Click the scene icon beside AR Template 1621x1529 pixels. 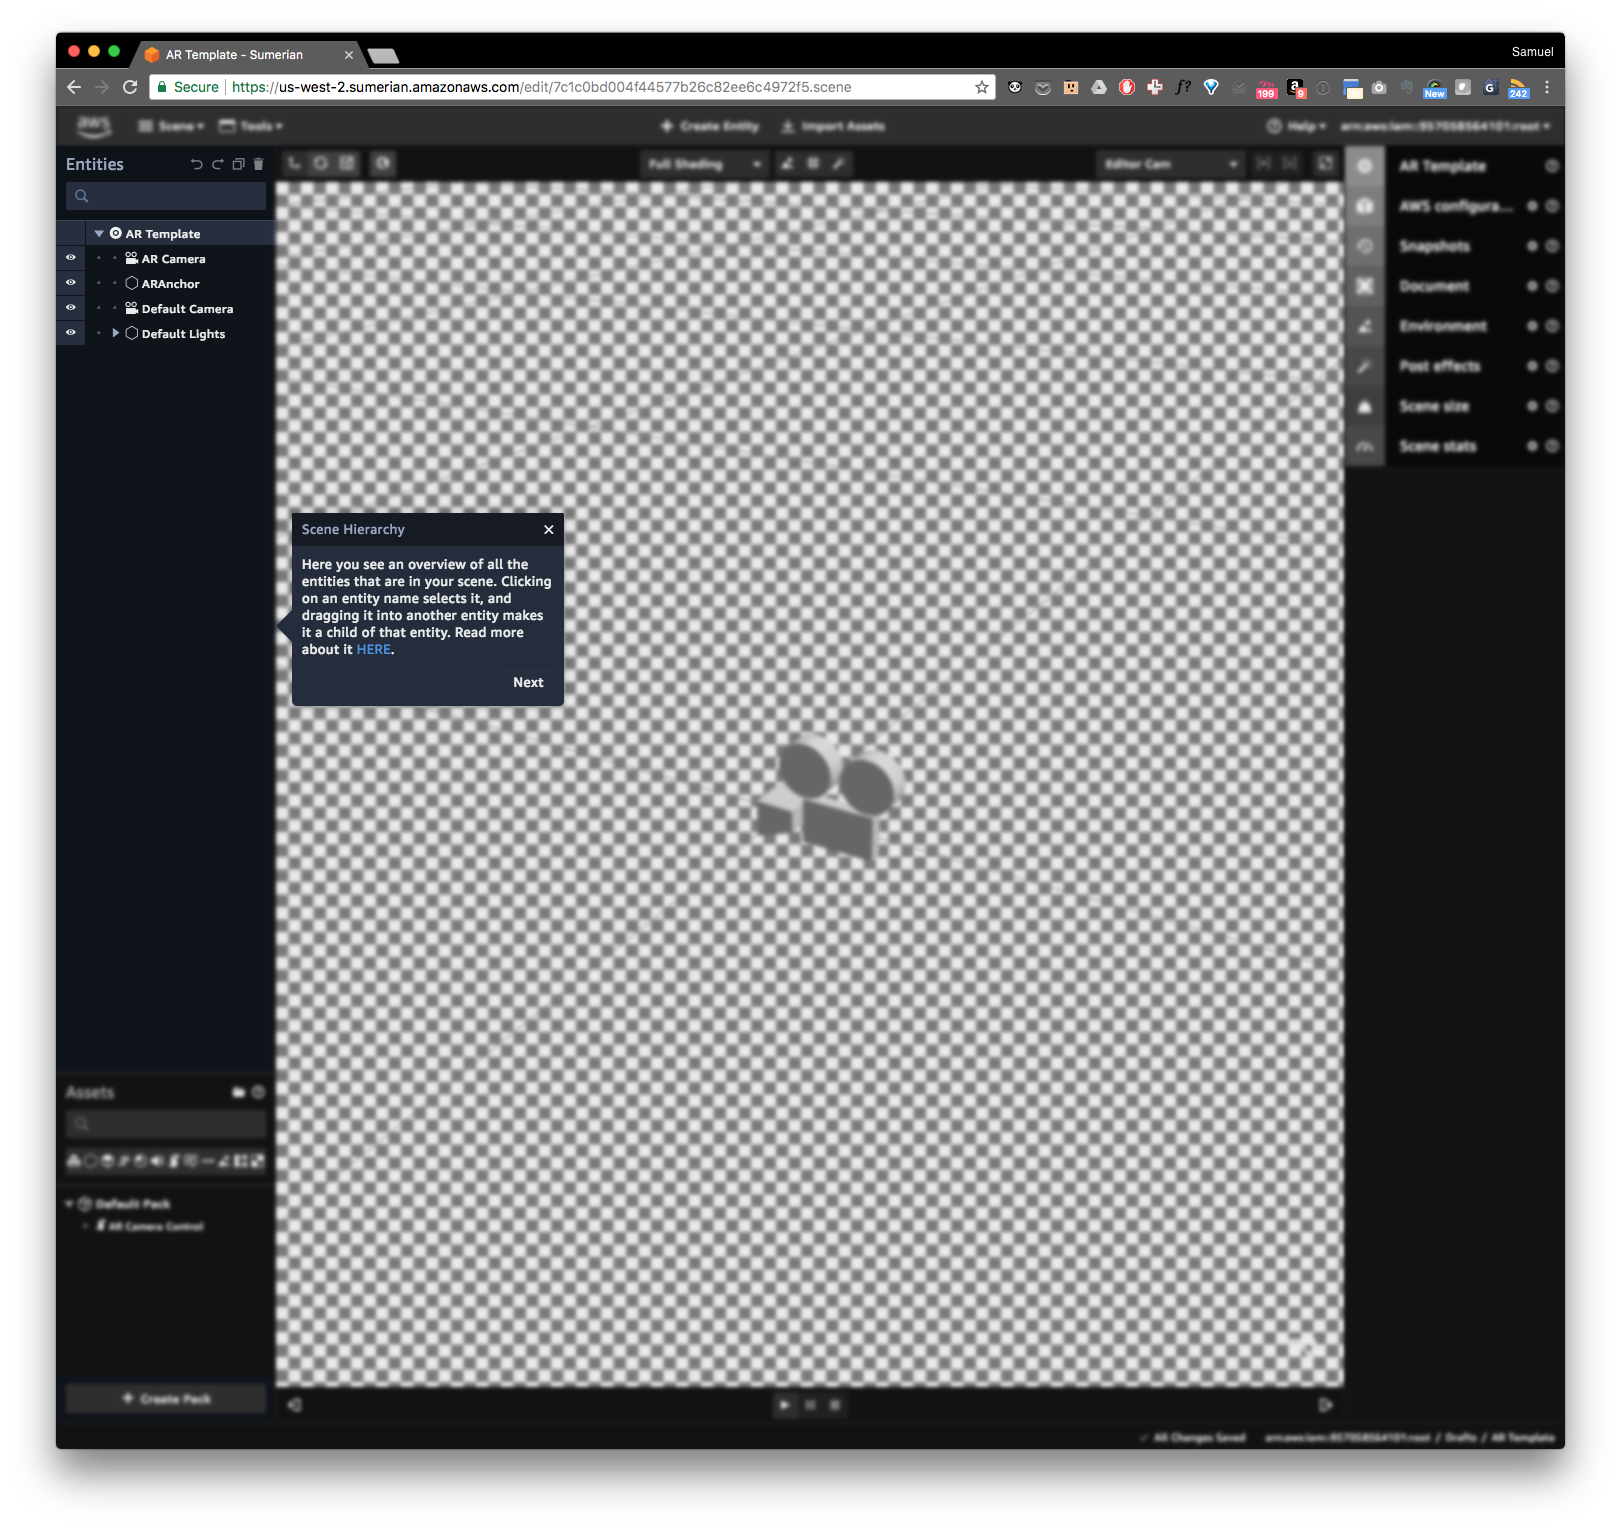click(x=115, y=233)
